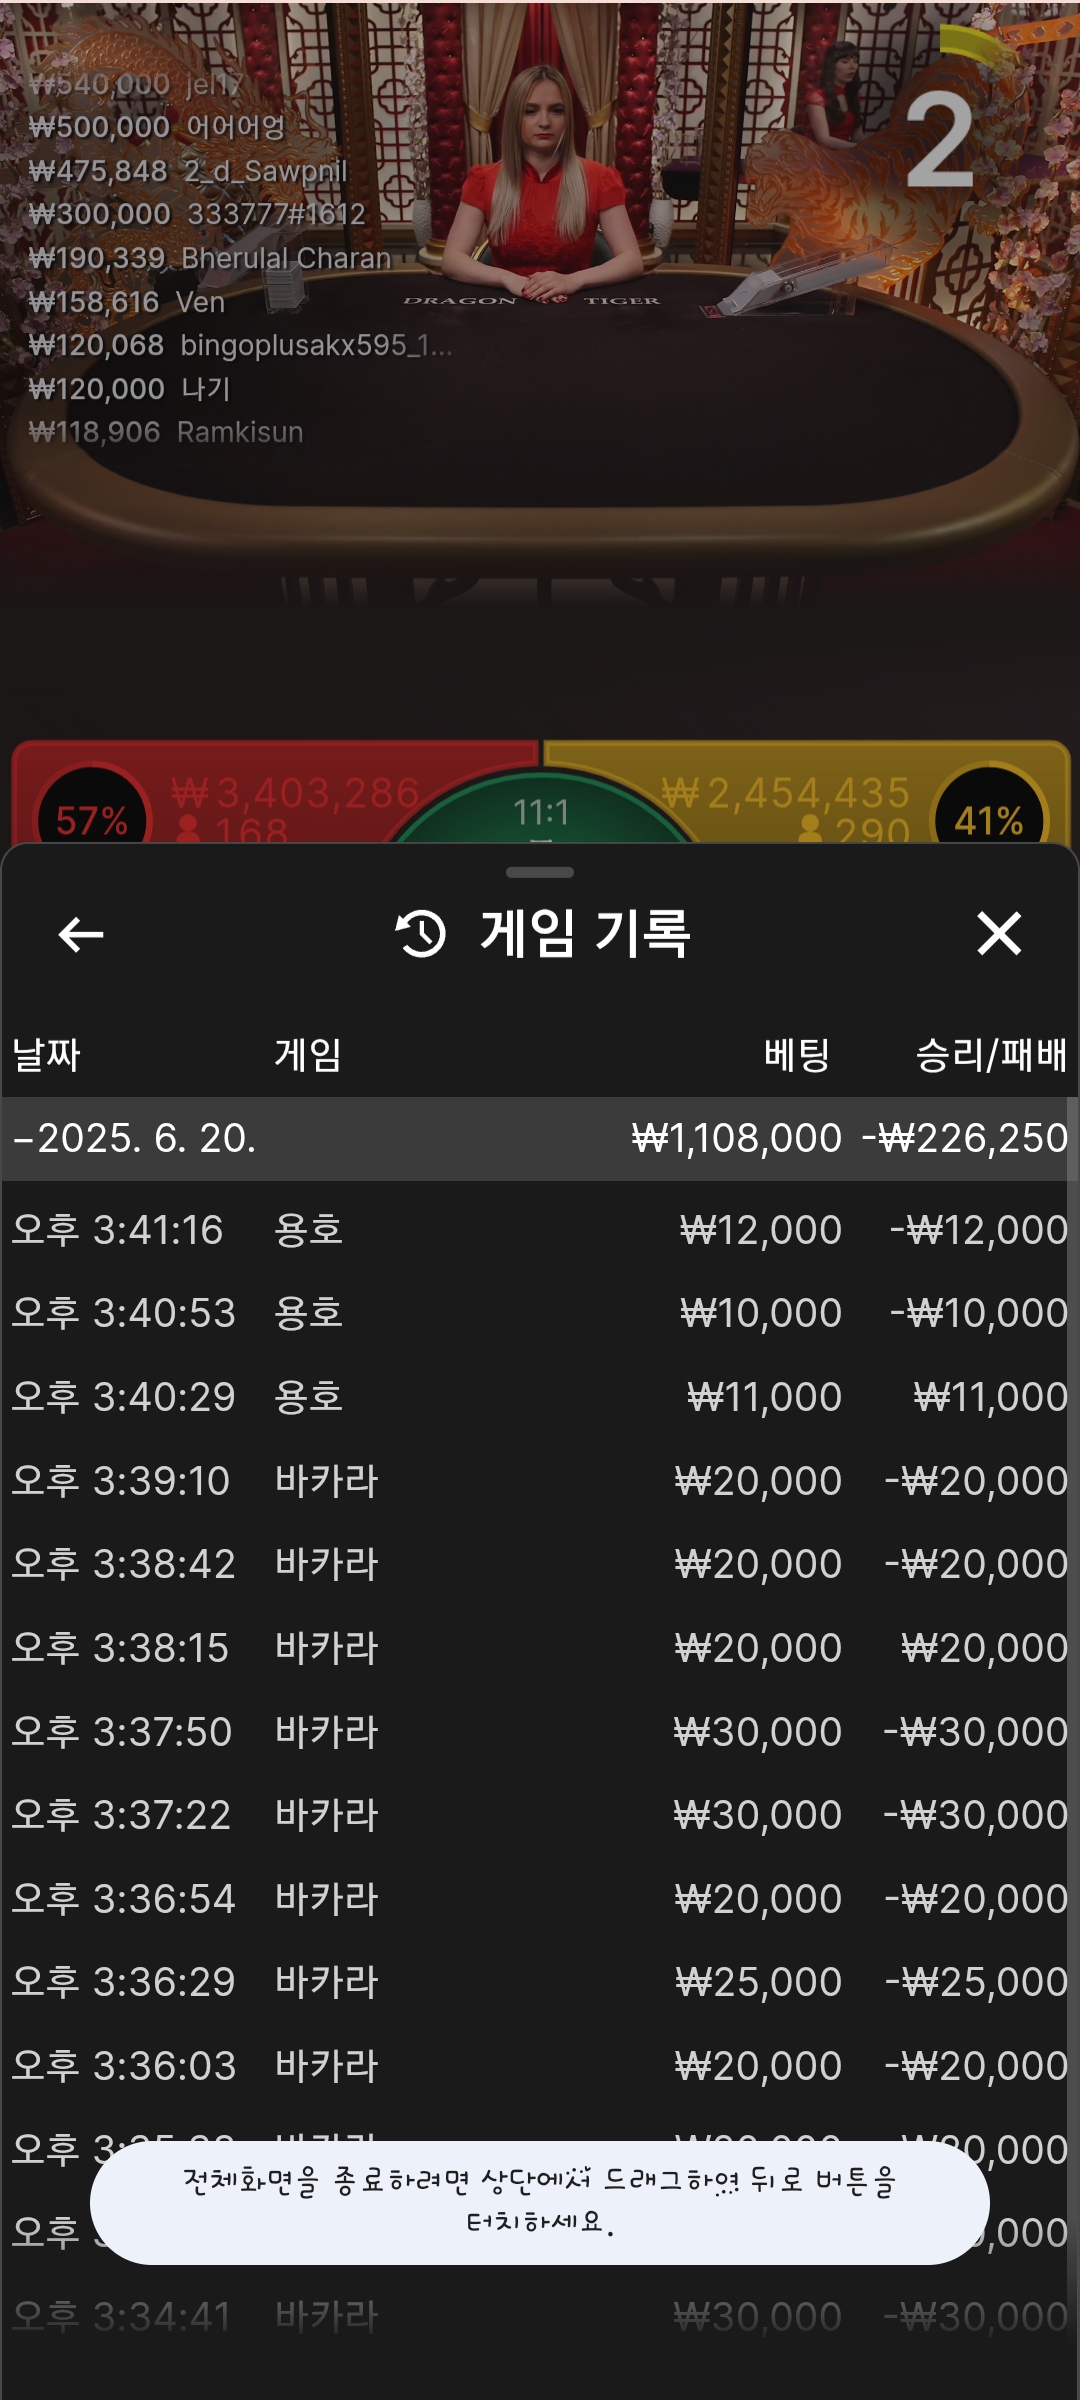Open the 오후 3:34:41 바카라 record
The image size is (1080, 2400).
click(540, 2317)
